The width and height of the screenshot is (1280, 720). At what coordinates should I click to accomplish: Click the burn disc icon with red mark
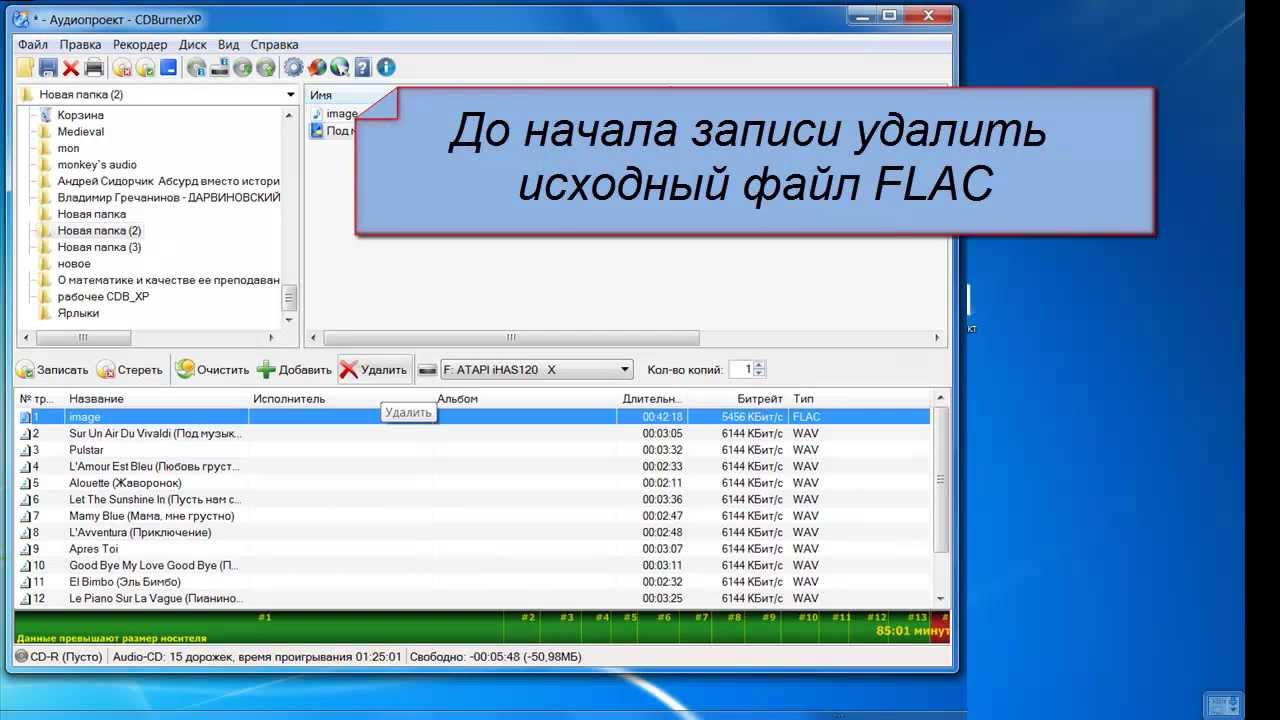(122, 68)
